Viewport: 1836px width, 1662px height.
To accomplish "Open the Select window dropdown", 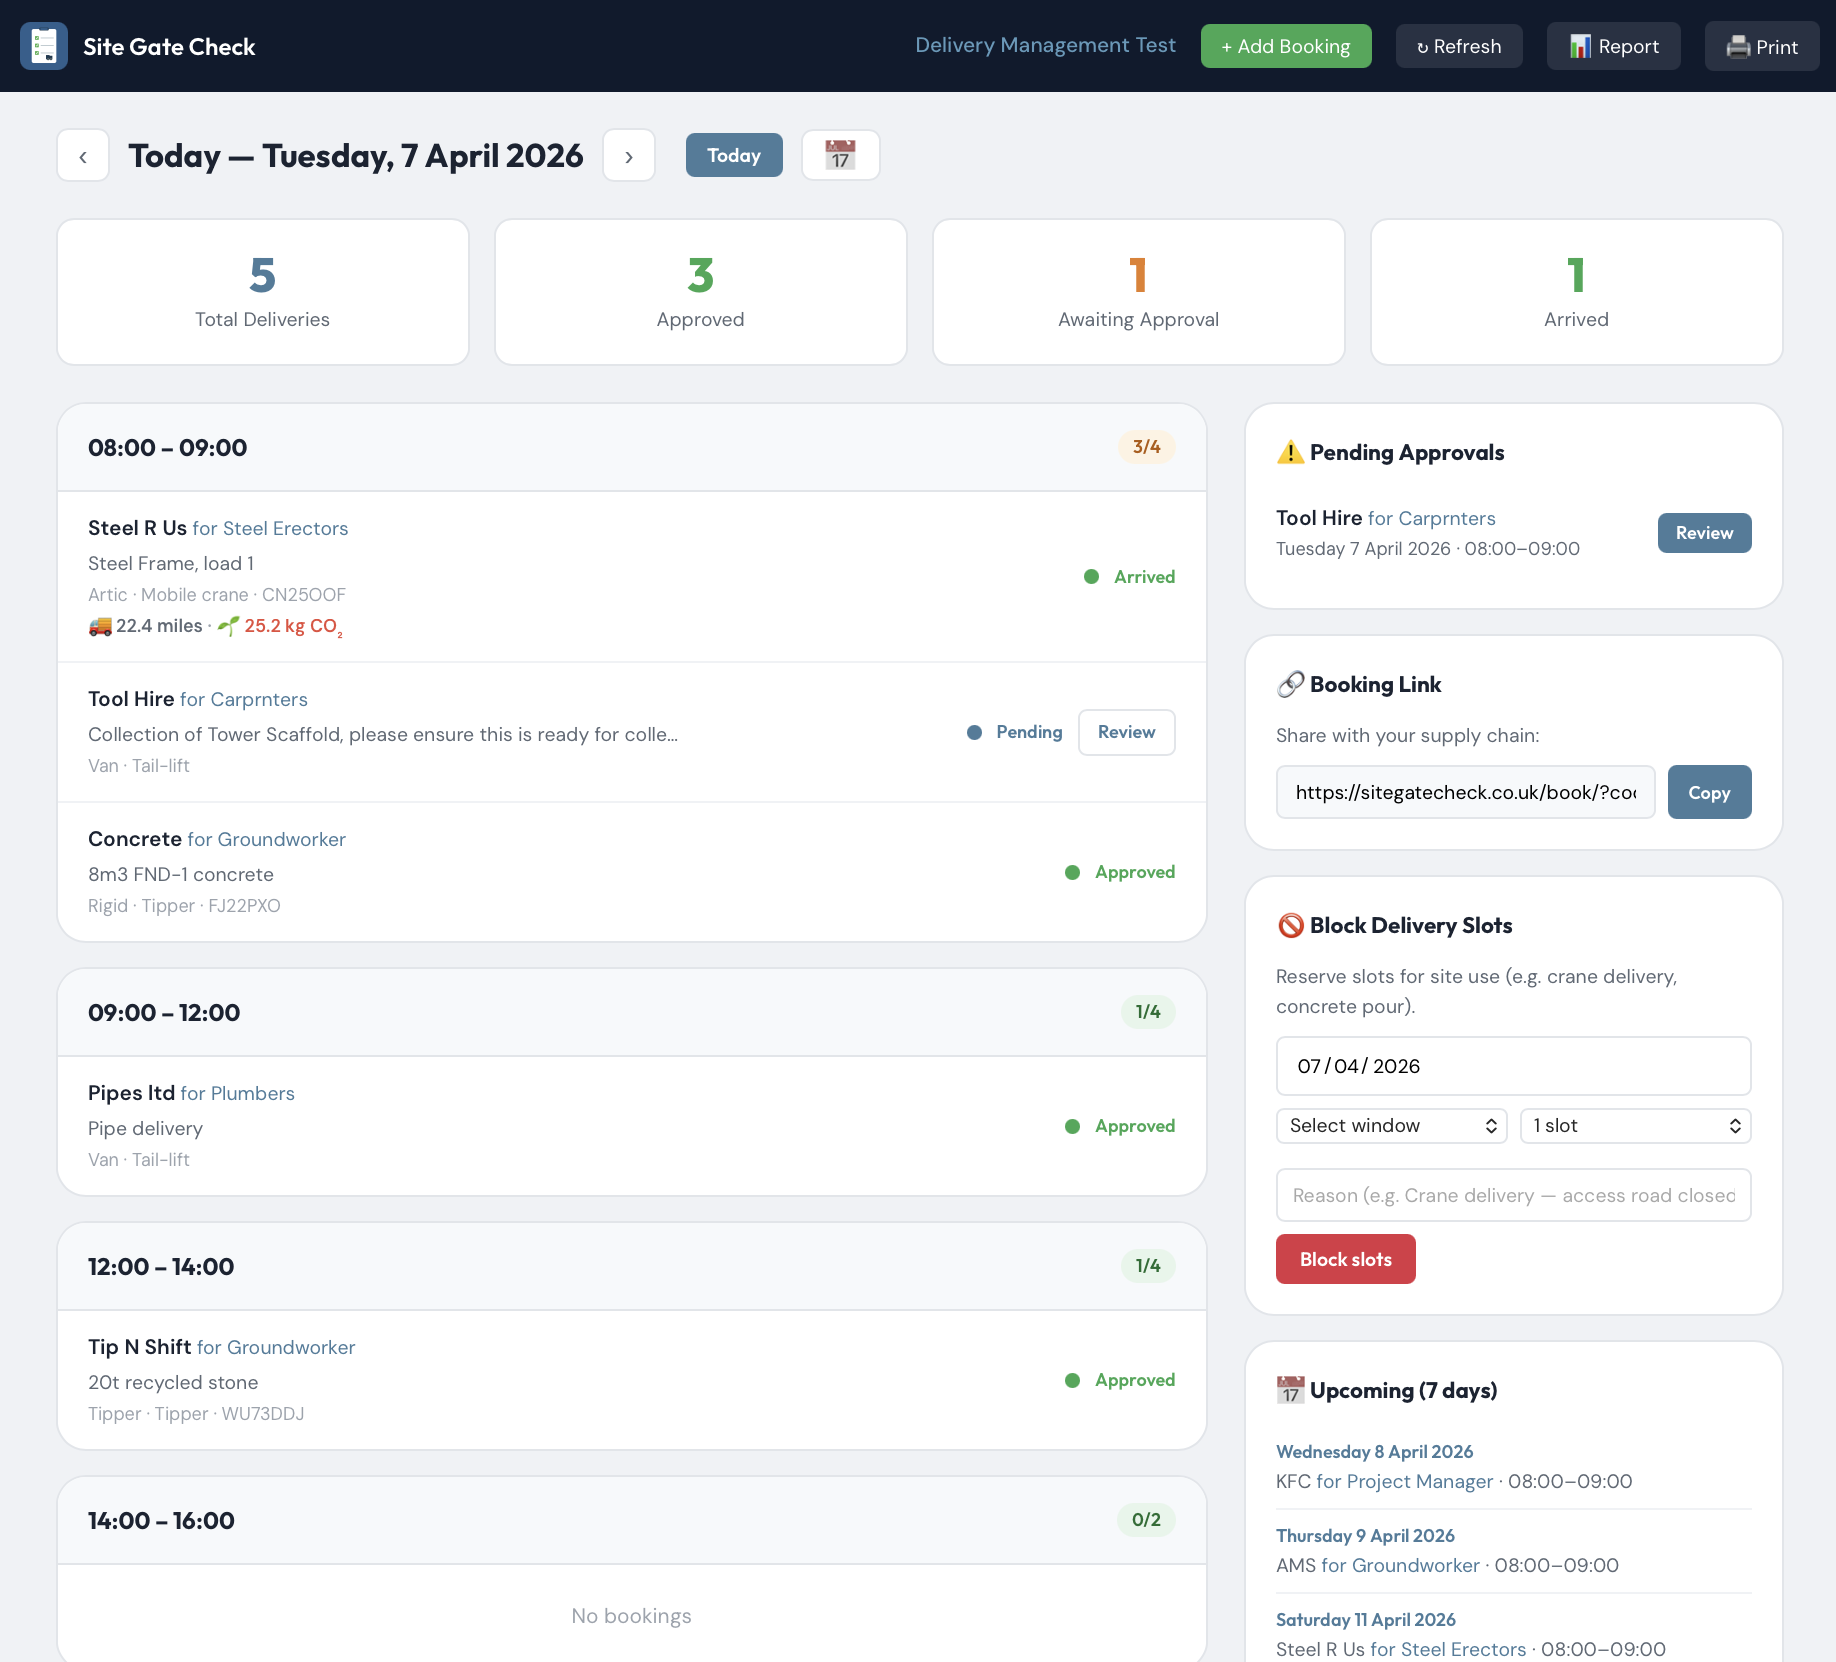I will click(x=1391, y=1125).
